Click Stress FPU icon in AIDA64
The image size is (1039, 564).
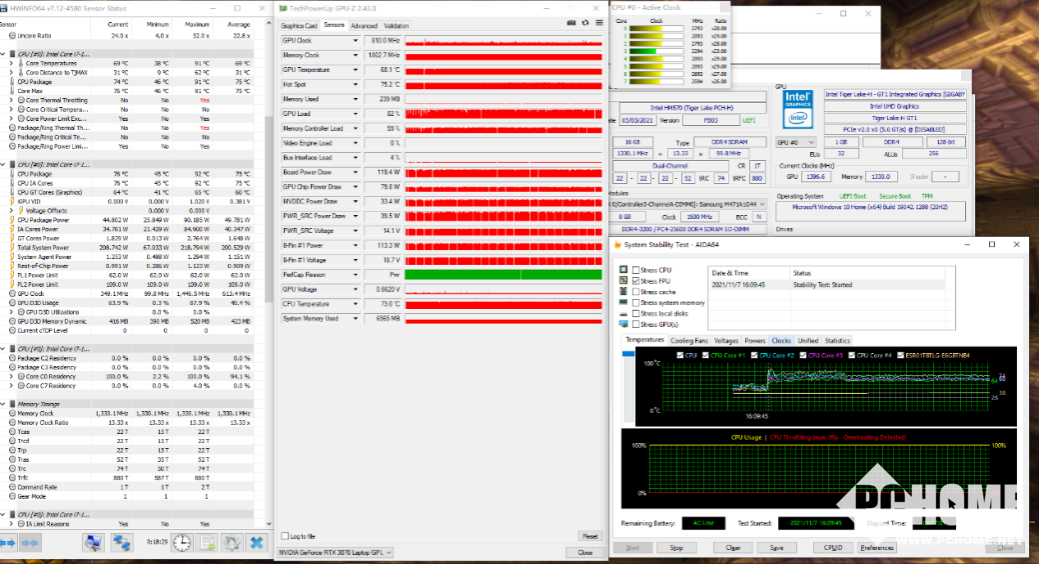pyautogui.click(x=624, y=281)
